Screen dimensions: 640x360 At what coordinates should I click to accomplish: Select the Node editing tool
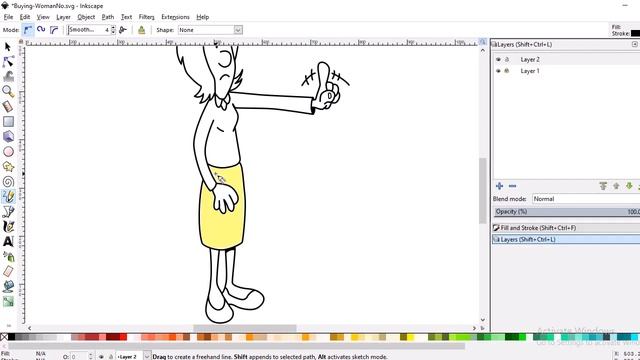click(8, 62)
